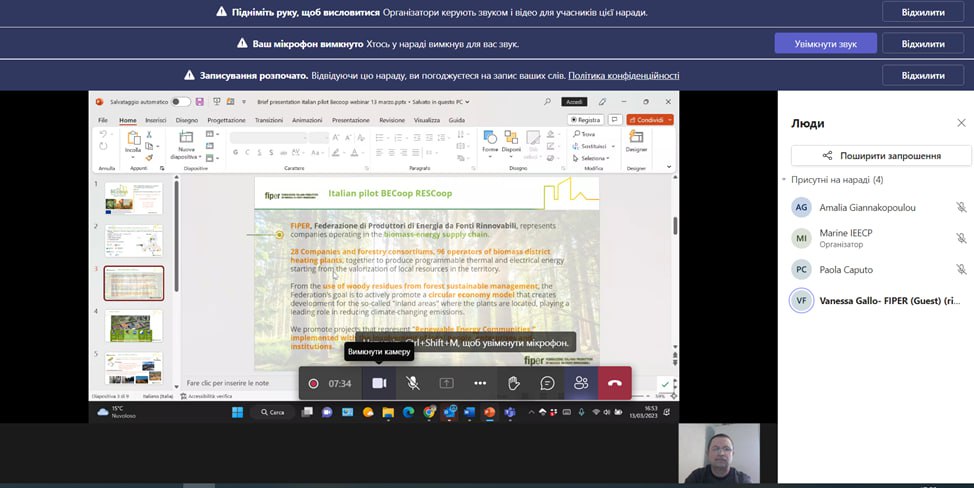Open the Animazioni ribbon tab
This screenshot has height=488, width=974.
click(x=307, y=120)
